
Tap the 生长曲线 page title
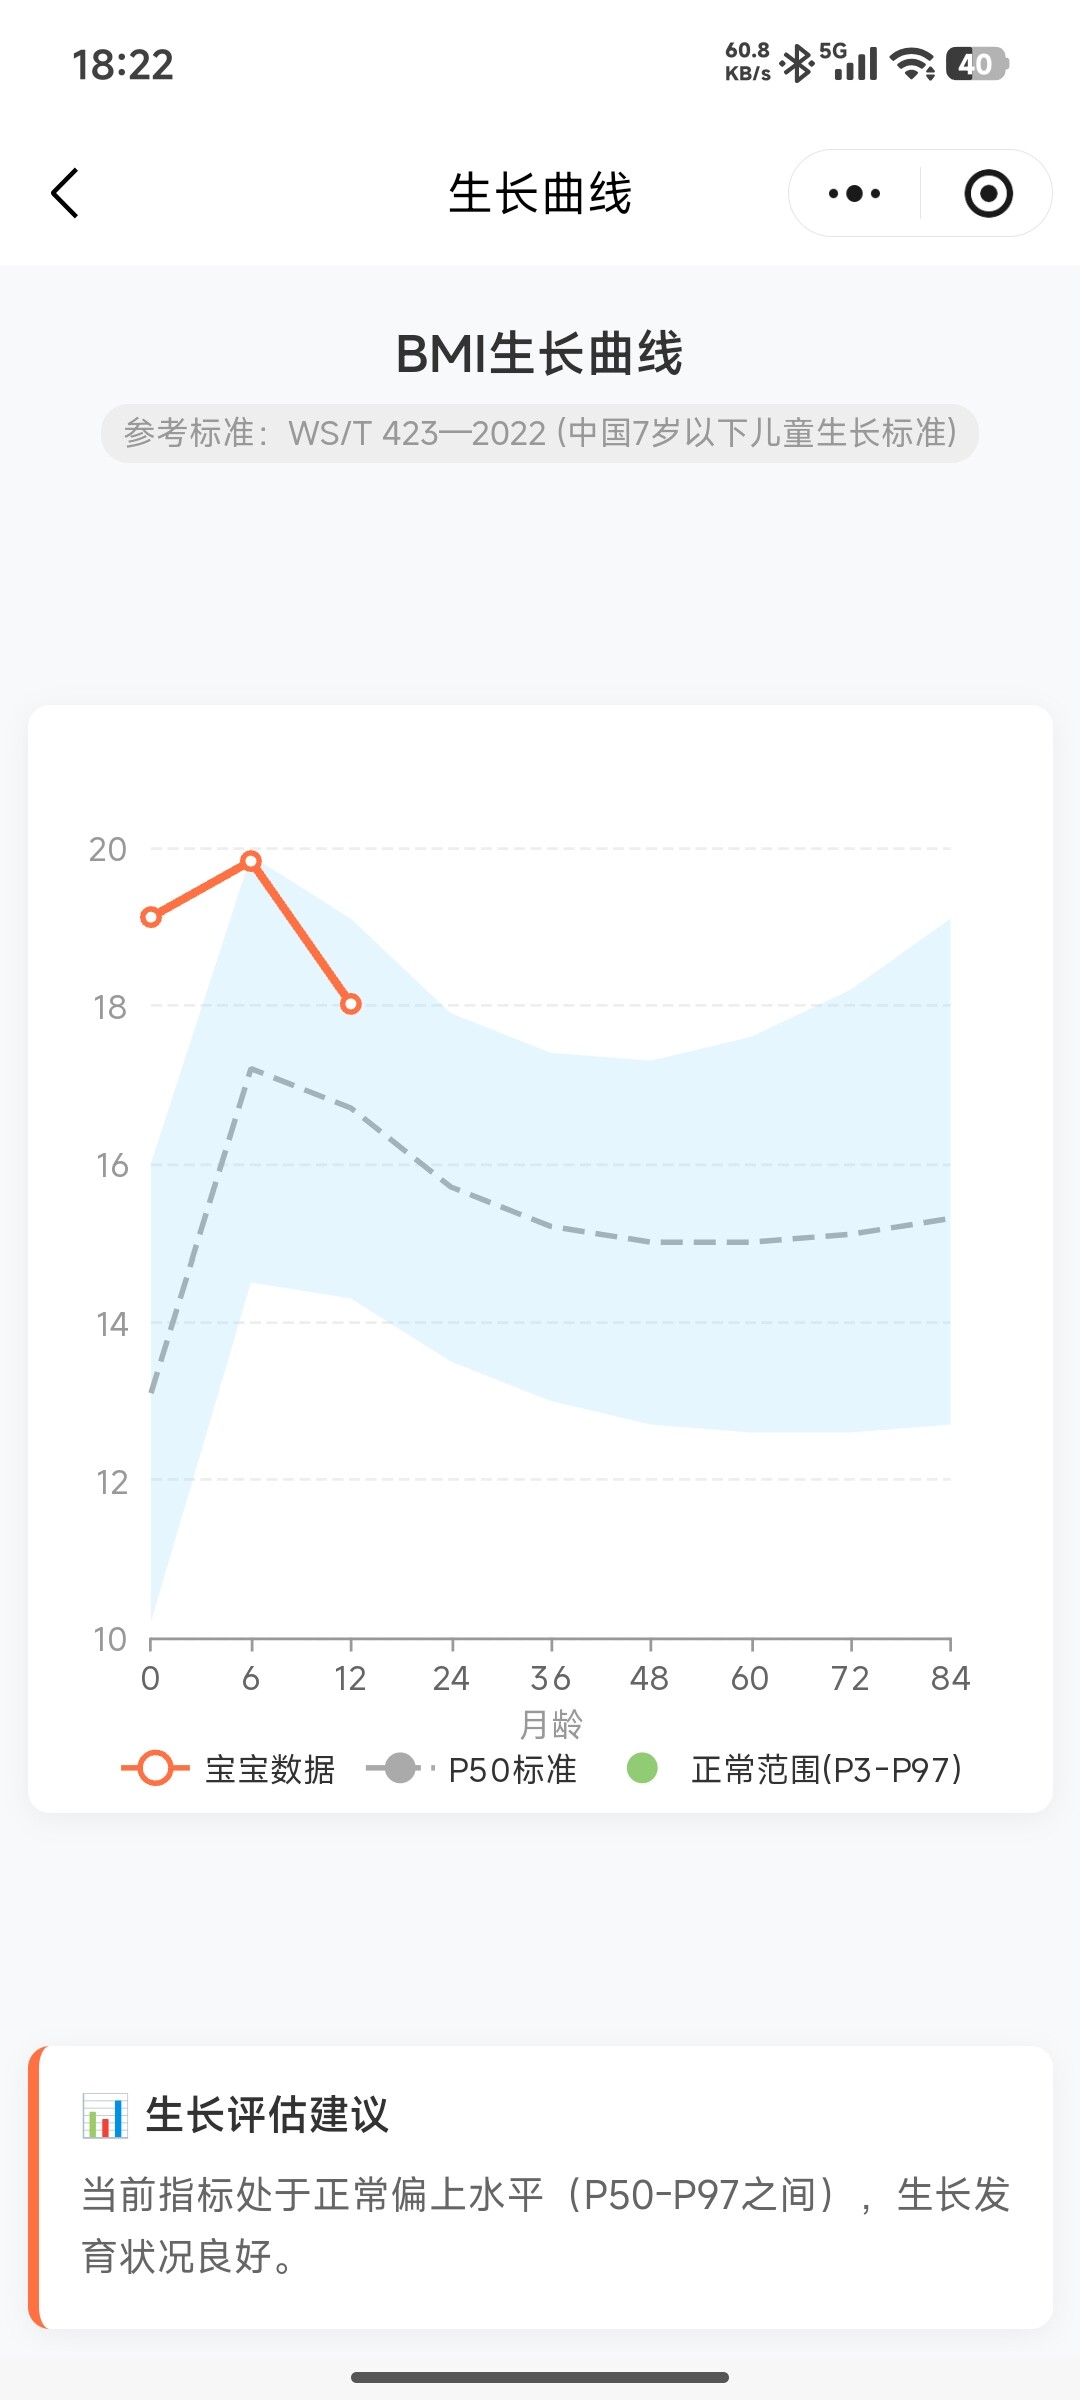540,193
